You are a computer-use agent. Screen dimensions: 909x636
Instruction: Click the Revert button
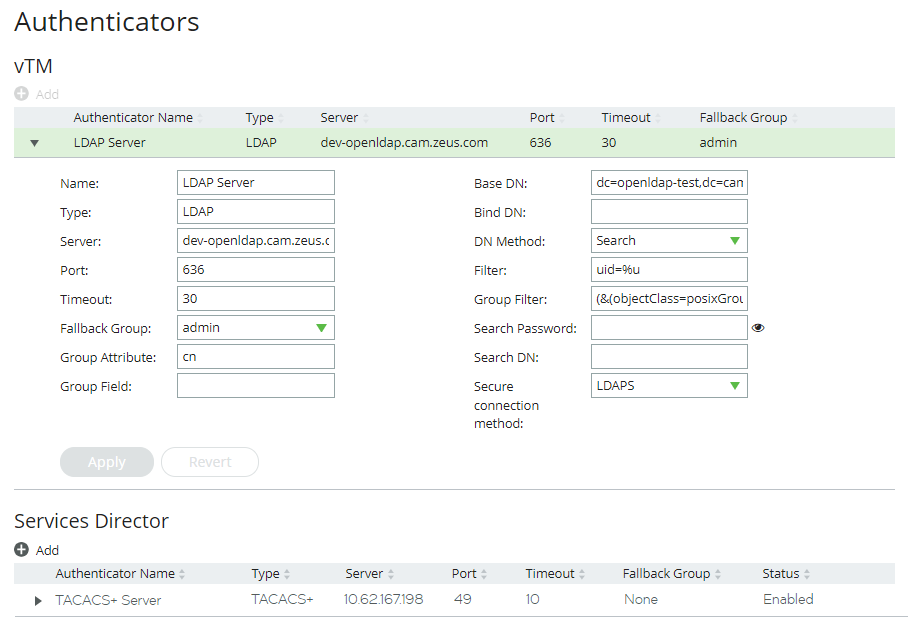pos(210,462)
